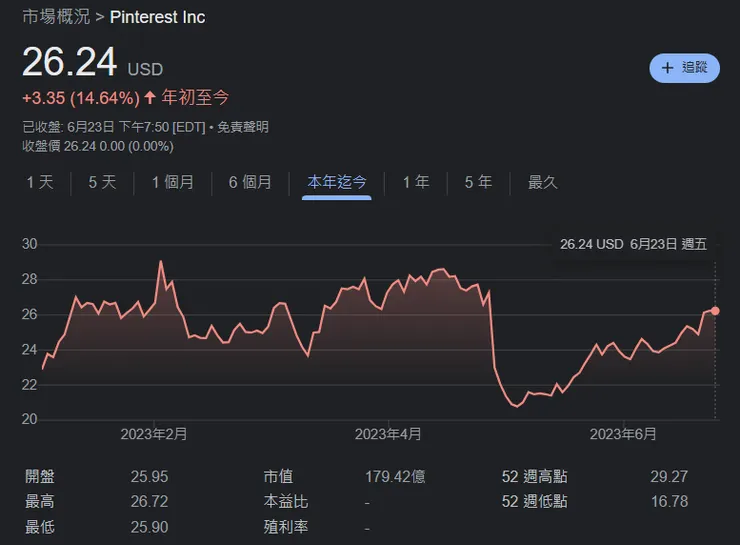
Task: Click the 26.24 USD 6月23日 週五 tooltip
Action: [x=633, y=244]
